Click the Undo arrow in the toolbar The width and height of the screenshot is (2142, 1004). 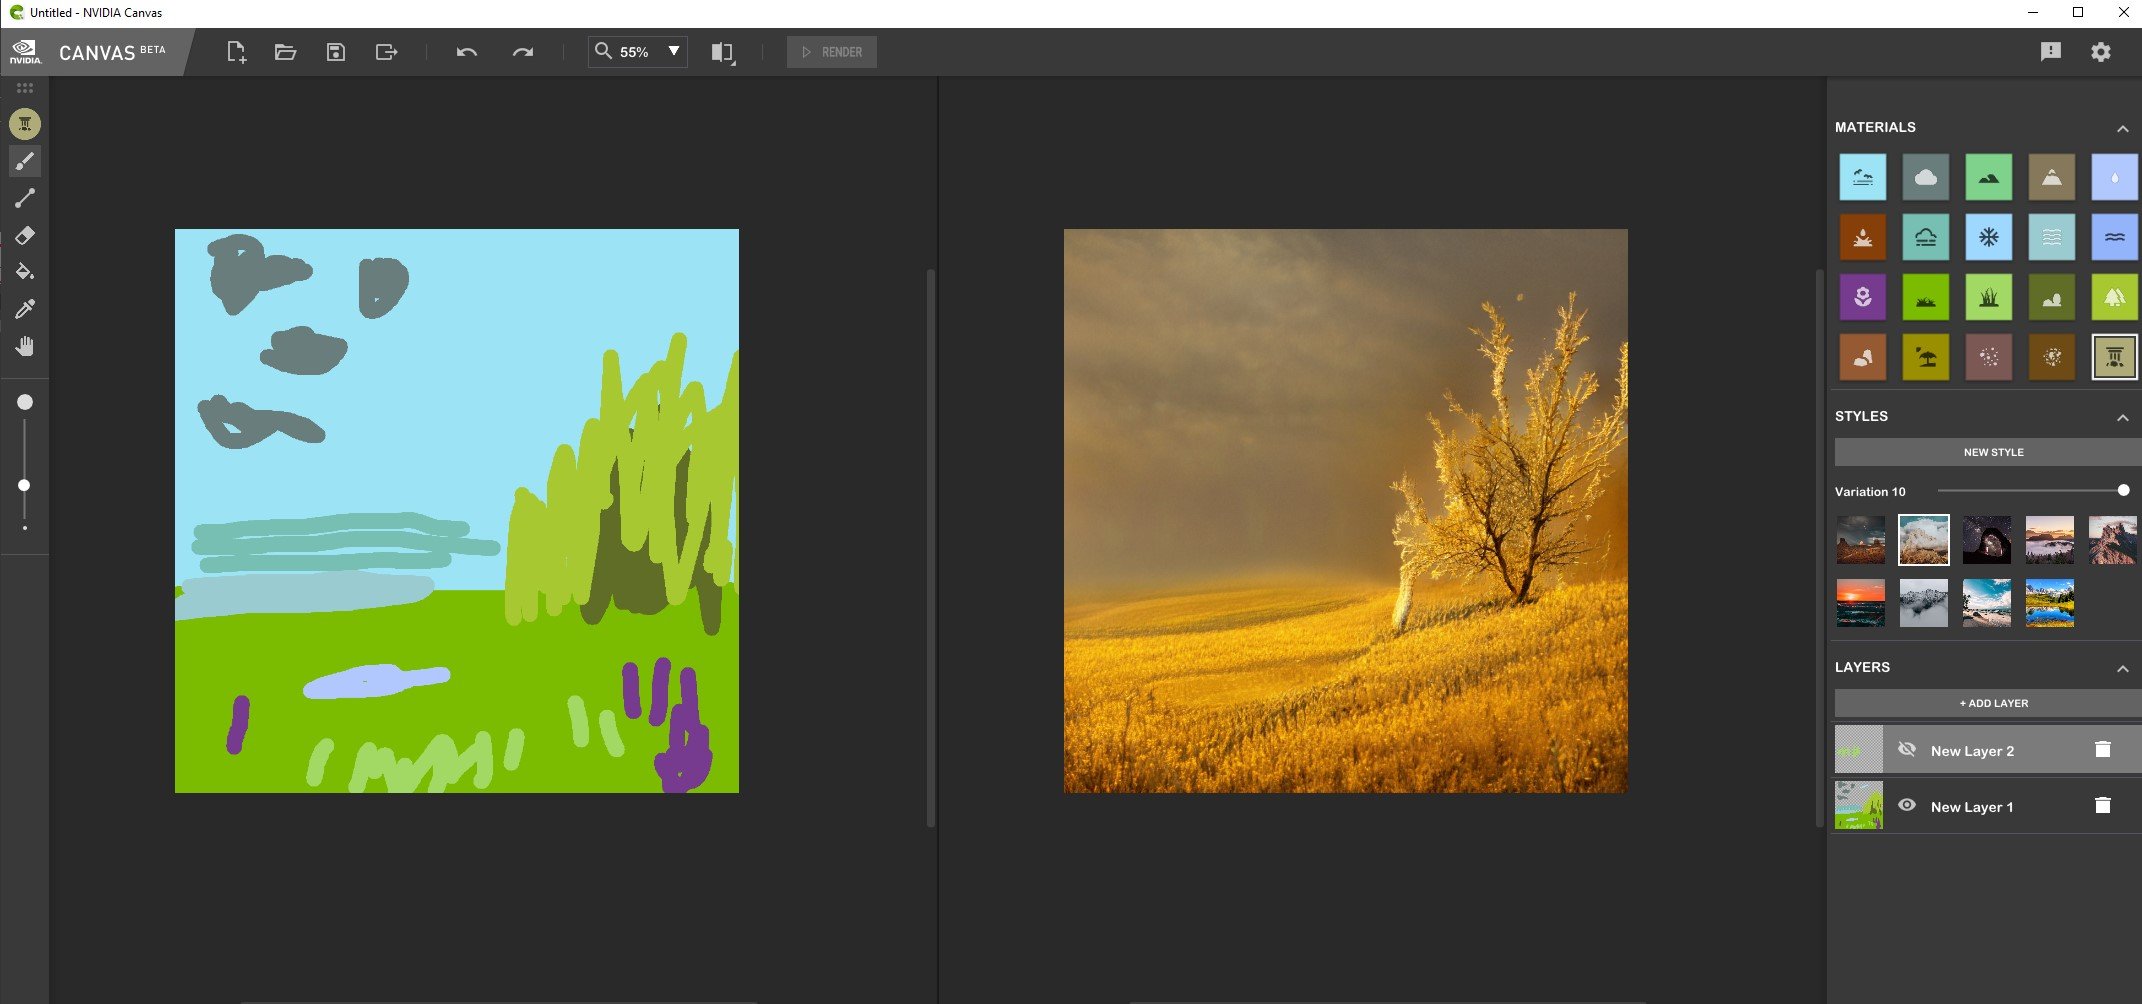[466, 52]
